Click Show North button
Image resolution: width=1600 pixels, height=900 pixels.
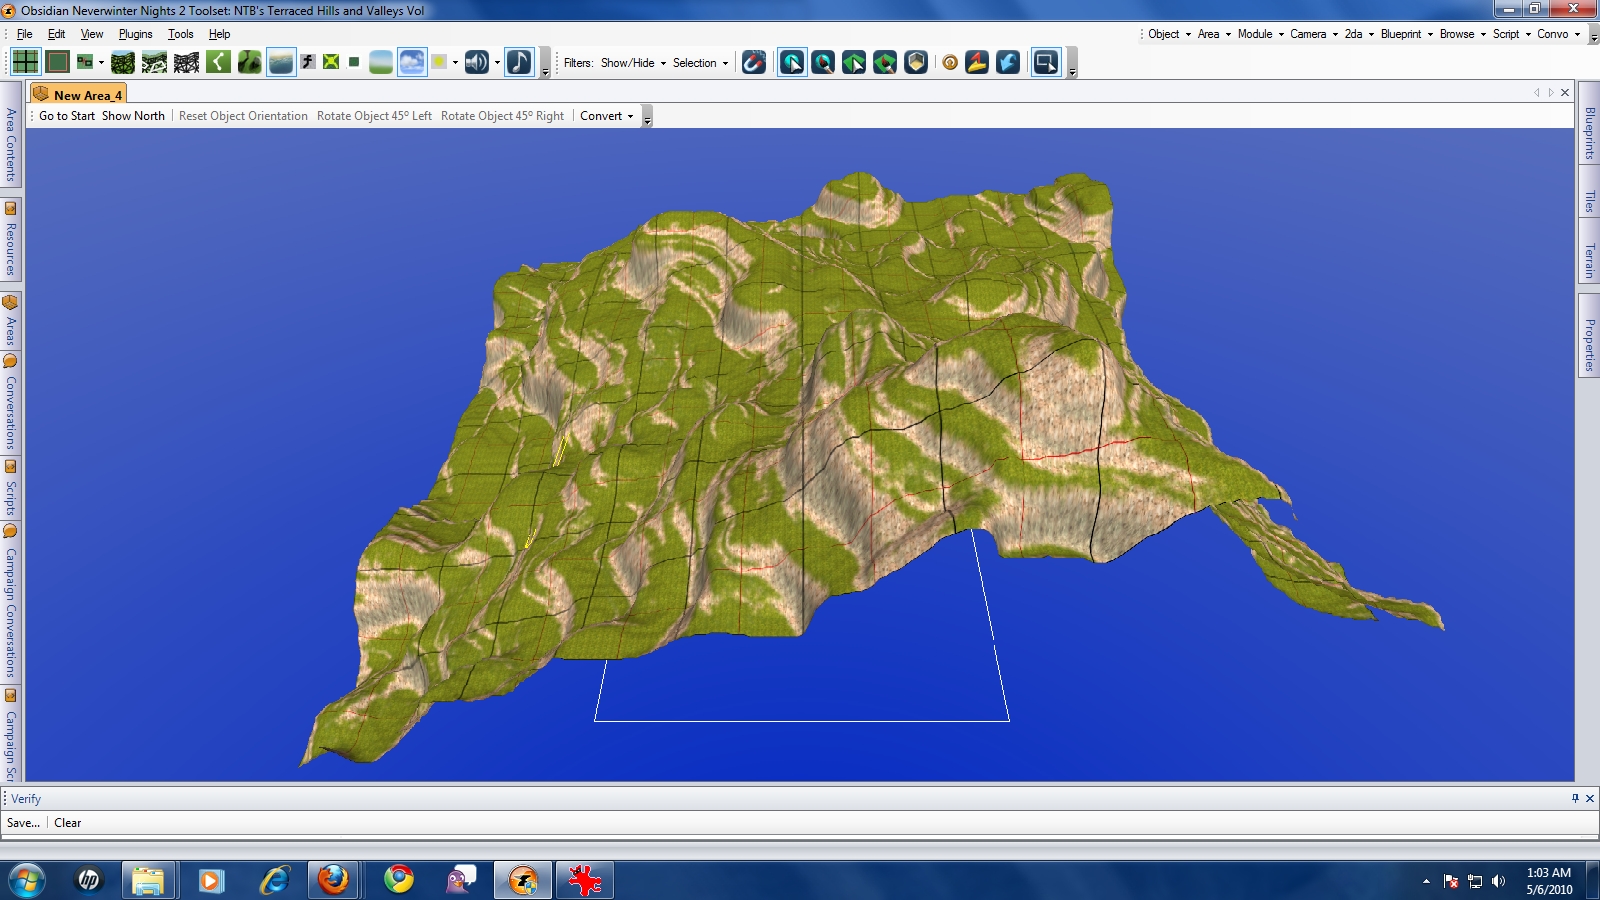[x=133, y=116]
